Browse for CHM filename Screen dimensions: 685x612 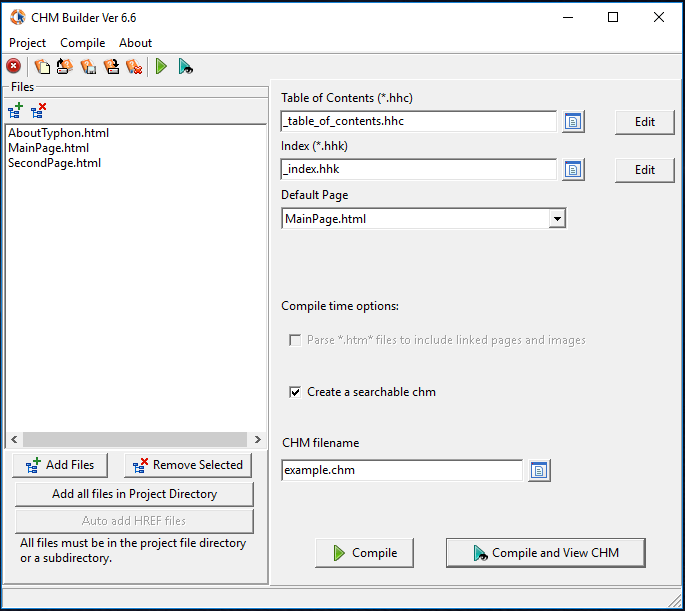point(539,470)
